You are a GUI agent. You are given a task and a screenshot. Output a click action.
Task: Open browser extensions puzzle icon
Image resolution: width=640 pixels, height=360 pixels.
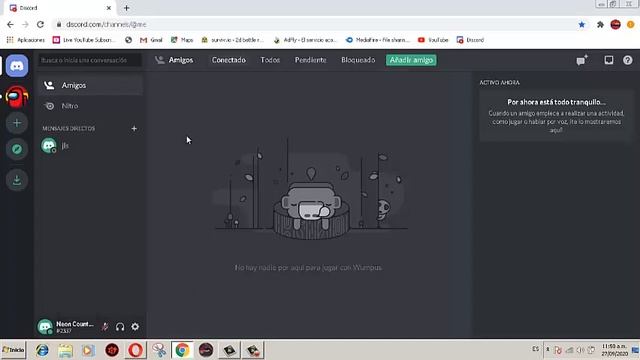(x=600, y=24)
